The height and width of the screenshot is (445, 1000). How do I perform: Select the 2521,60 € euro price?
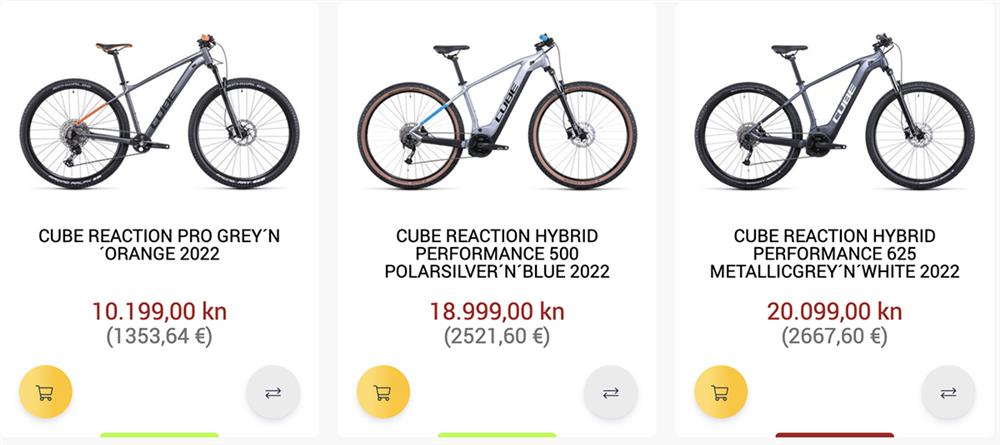(x=497, y=336)
